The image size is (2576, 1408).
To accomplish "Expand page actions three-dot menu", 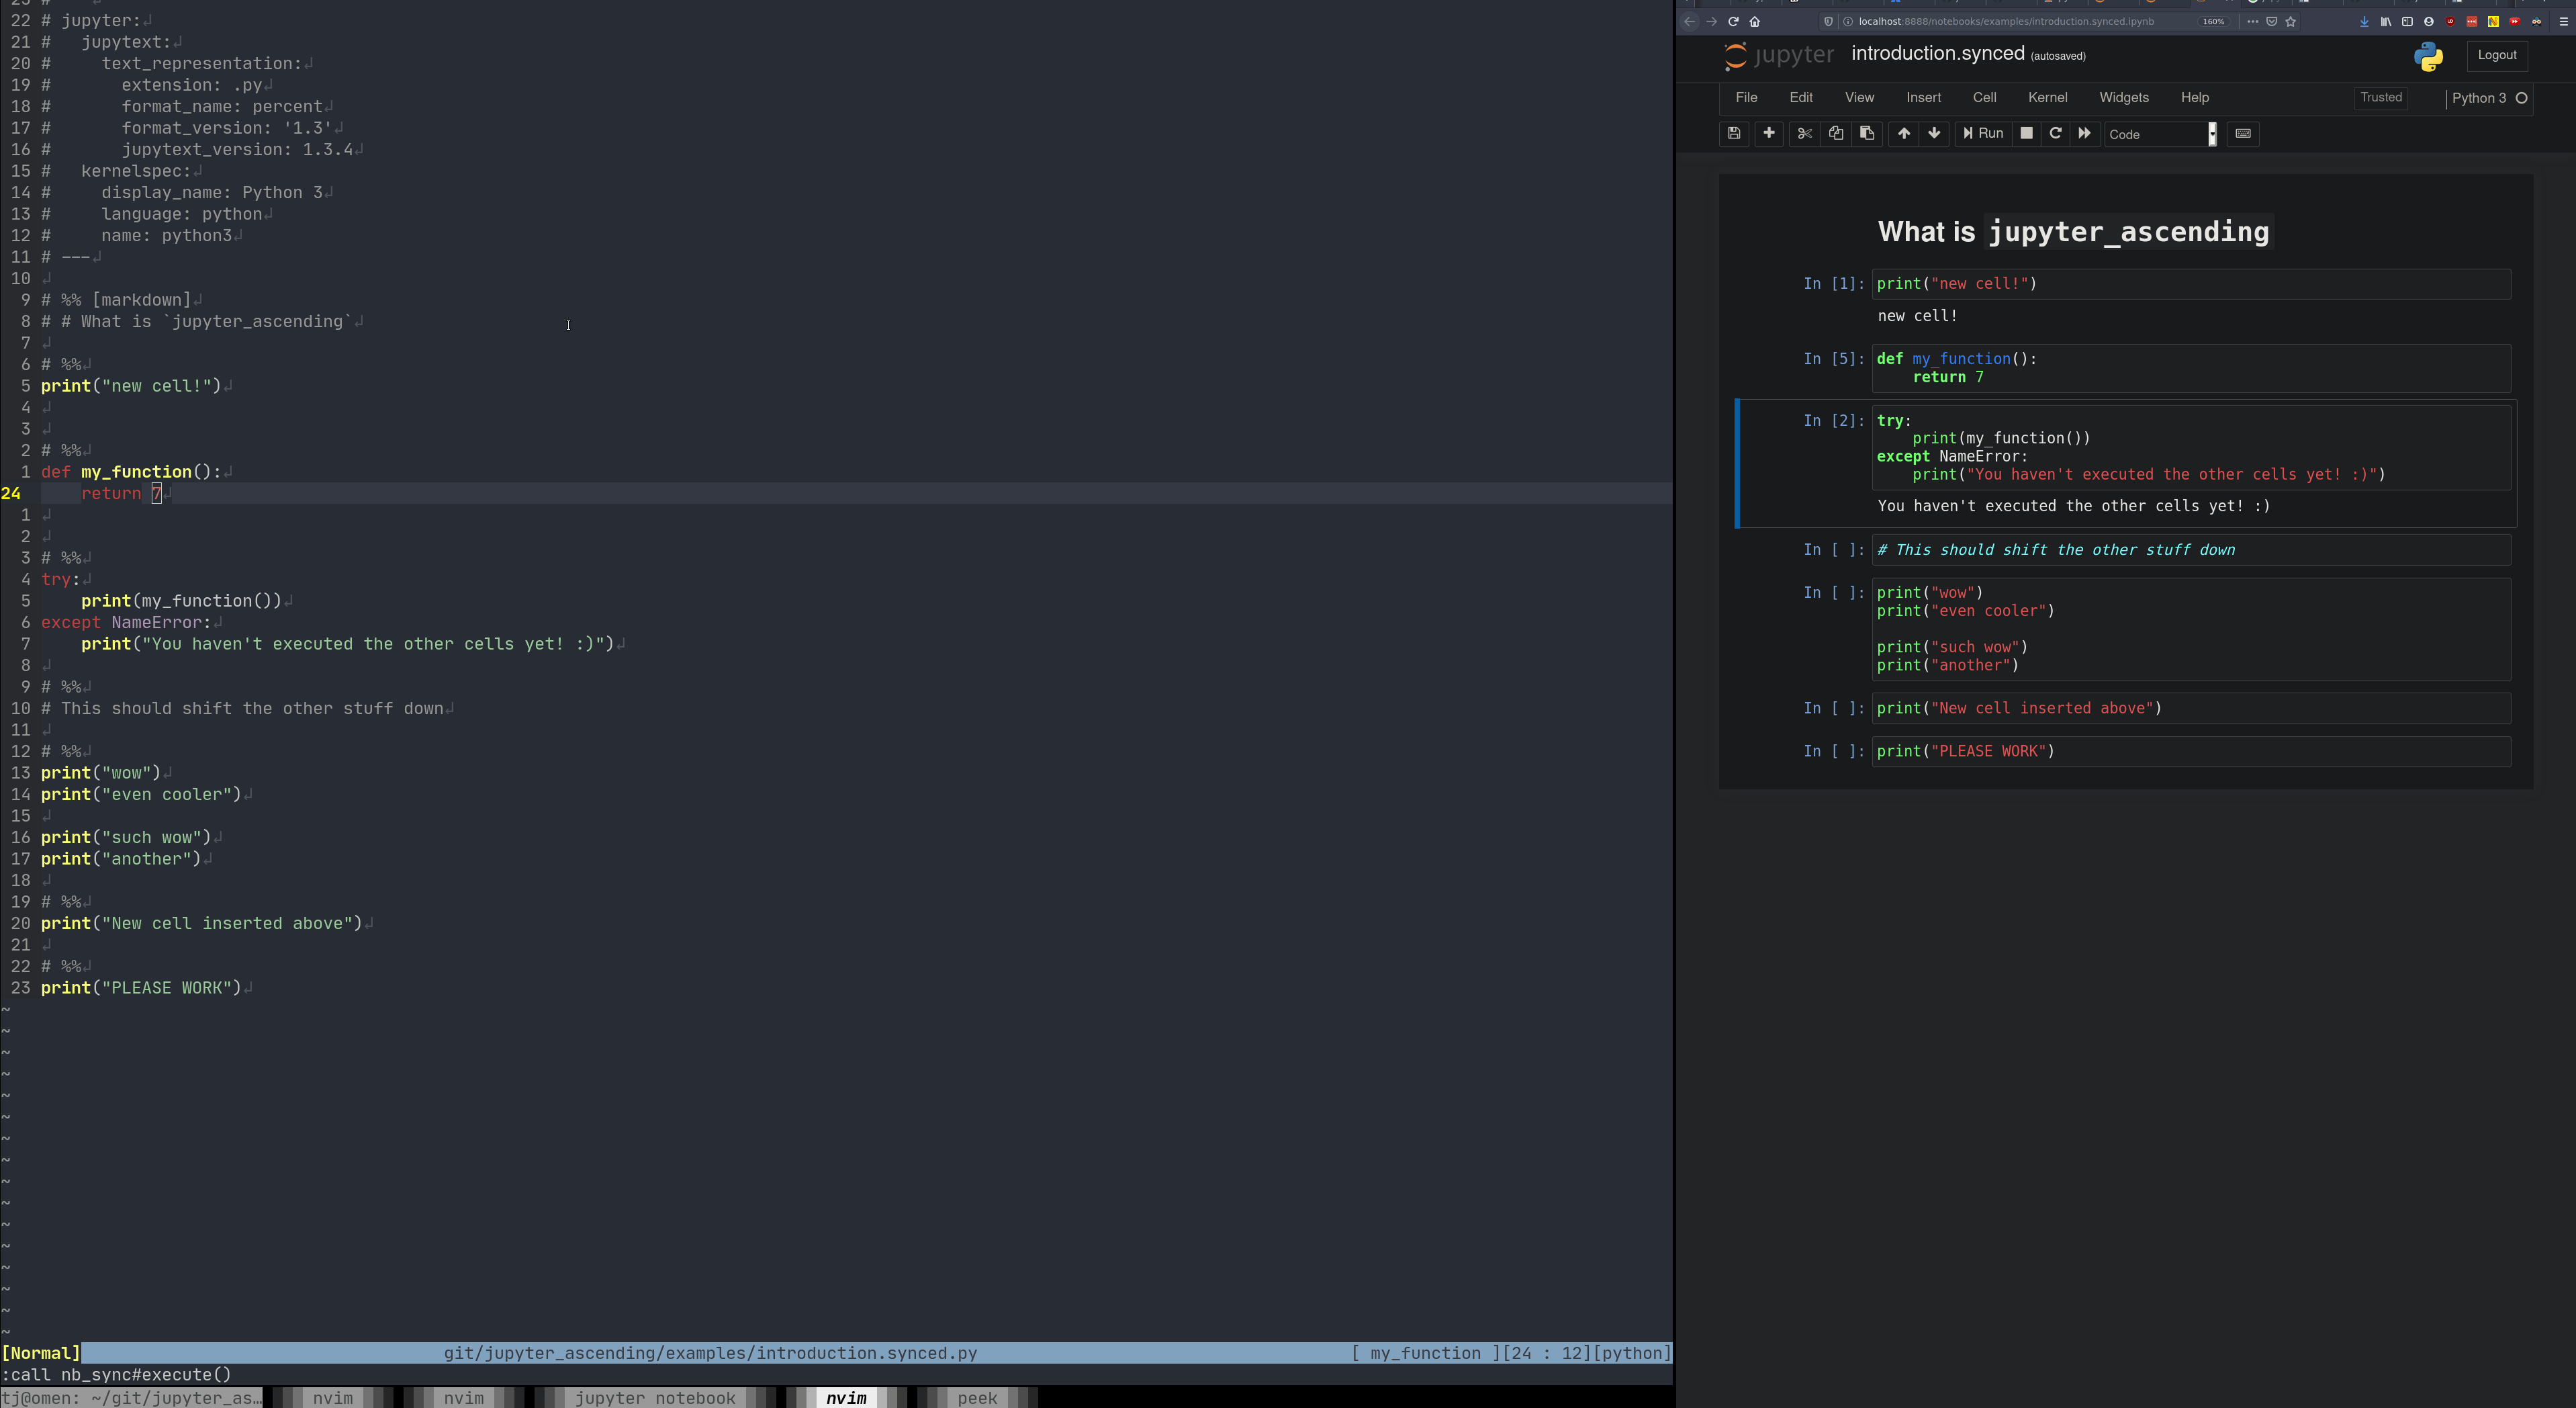I will click(x=2252, y=21).
